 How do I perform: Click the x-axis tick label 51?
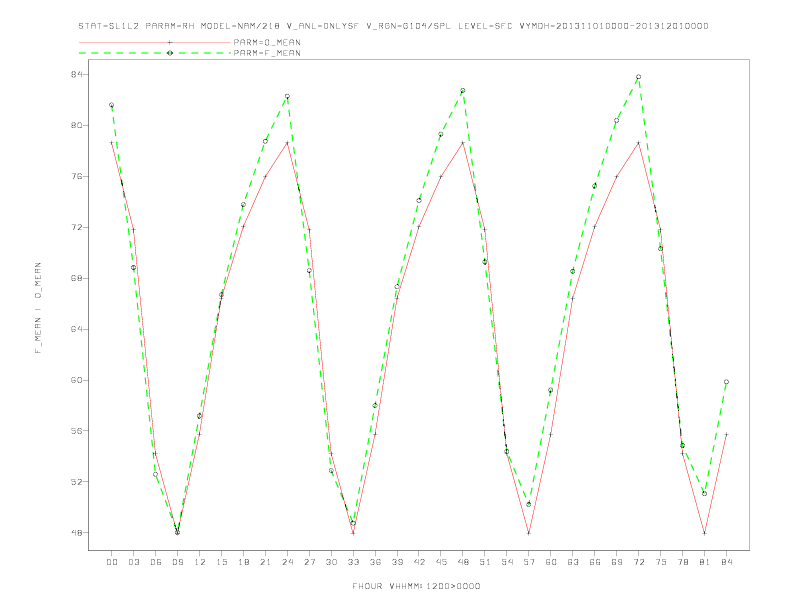(x=485, y=562)
